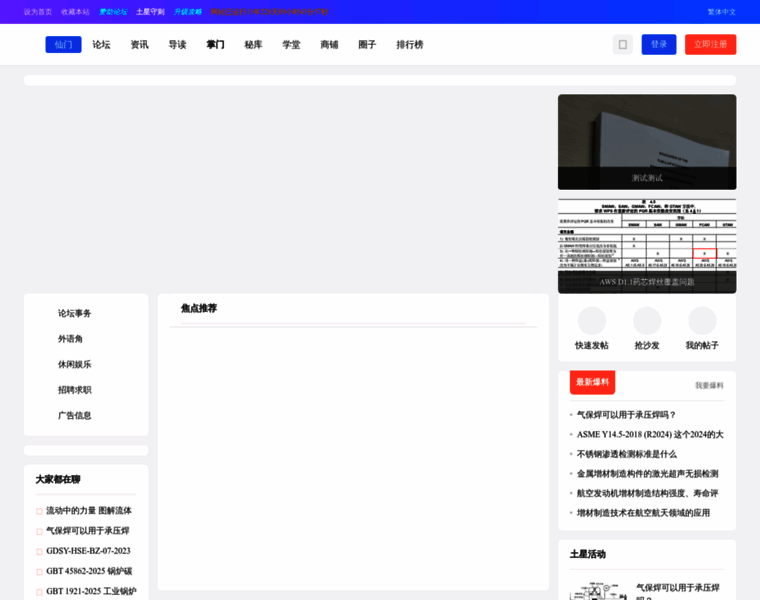Open 航空发动机增材制造结构强度 post
This screenshot has width=760, height=600.
[x=648, y=493]
